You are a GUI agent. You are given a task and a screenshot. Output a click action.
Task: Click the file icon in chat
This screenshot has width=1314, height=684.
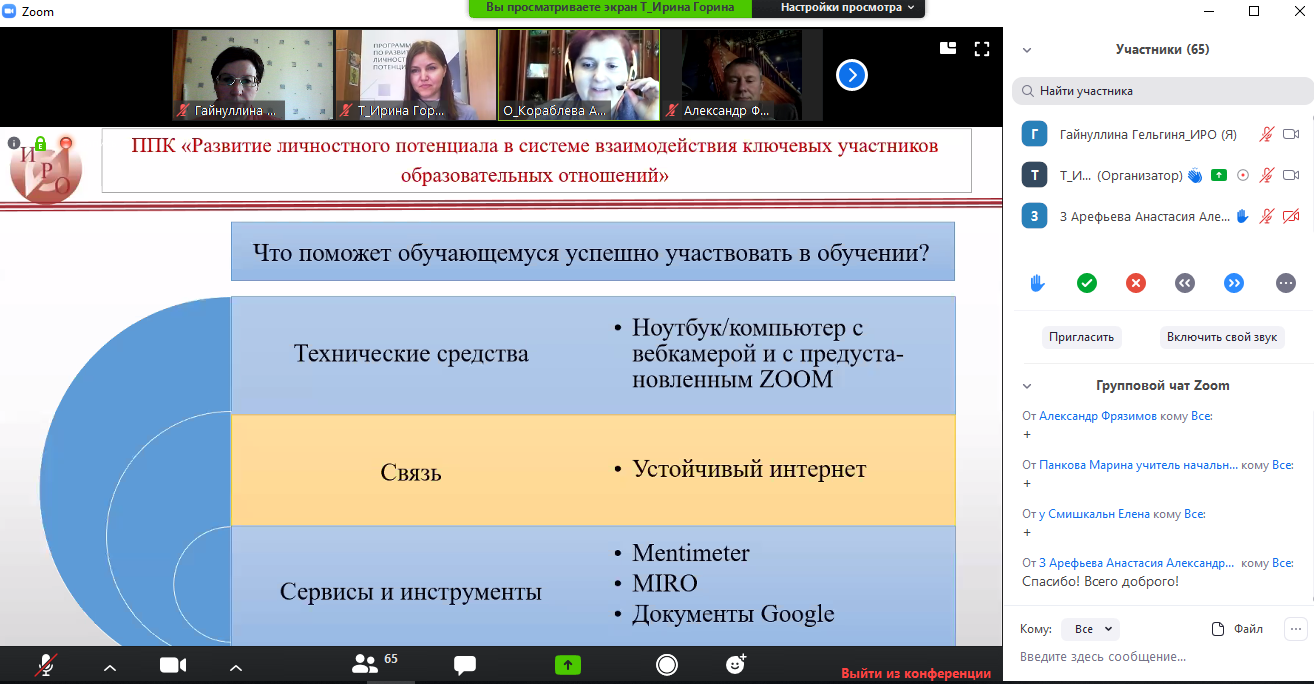coord(1218,629)
